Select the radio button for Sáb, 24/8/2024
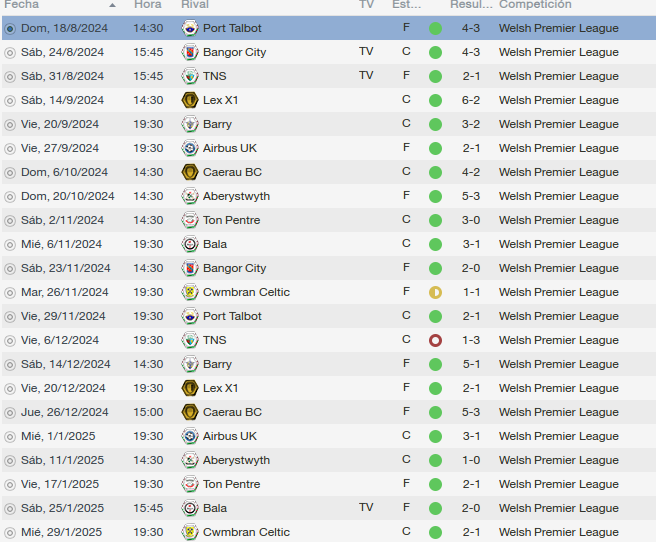 coord(10,53)
